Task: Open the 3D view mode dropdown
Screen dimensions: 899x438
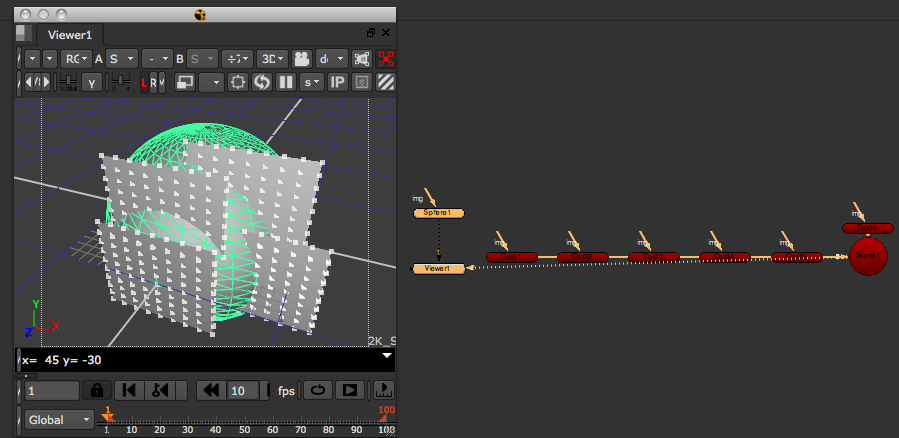Action: [272, 59]
